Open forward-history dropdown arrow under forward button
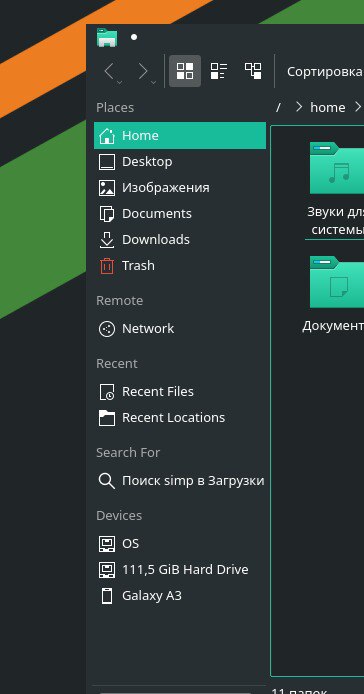The height and width of the screenshot is (694, 364). coord(153,82)
